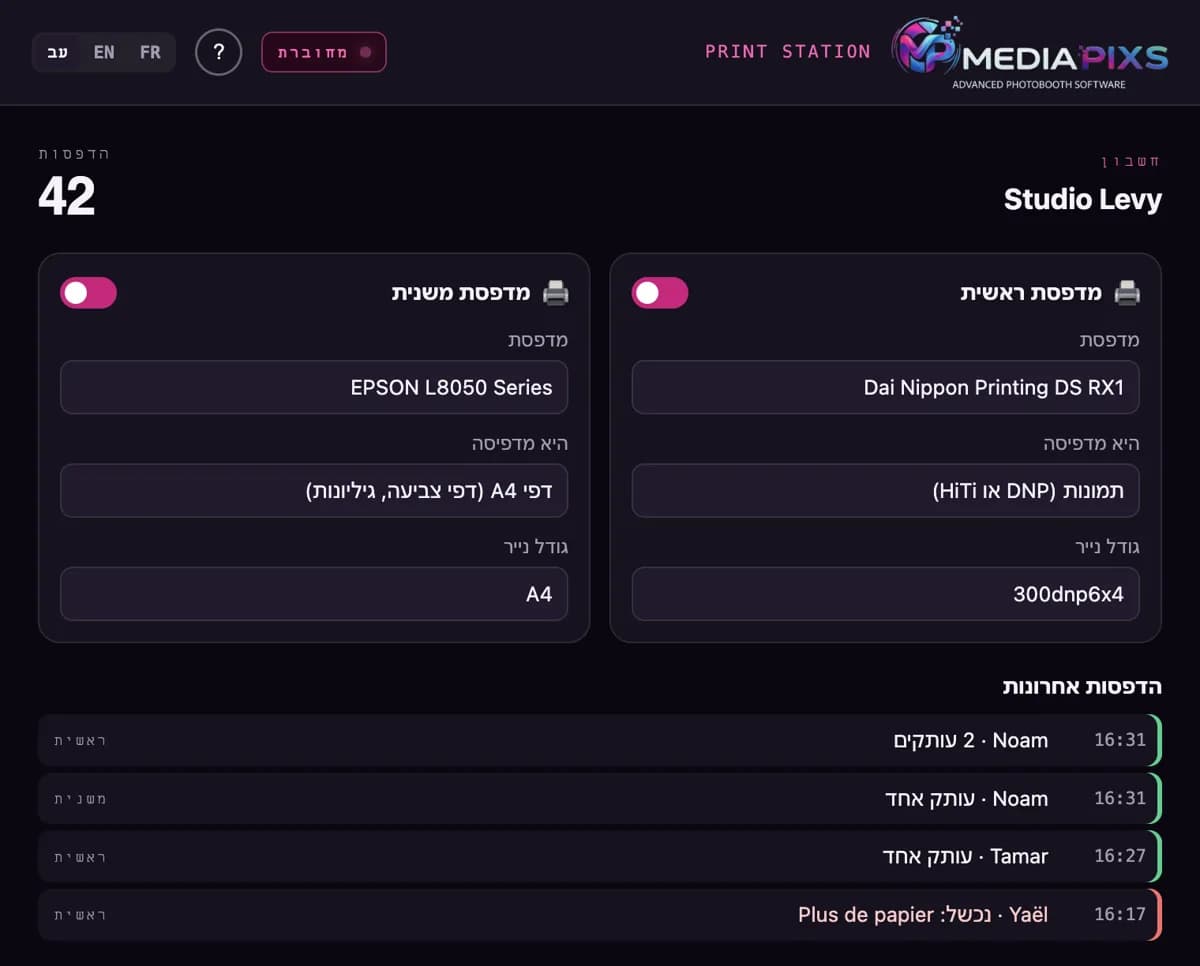
Task: Click the מדפסת משנית card title
Action: tap(461, 293)
